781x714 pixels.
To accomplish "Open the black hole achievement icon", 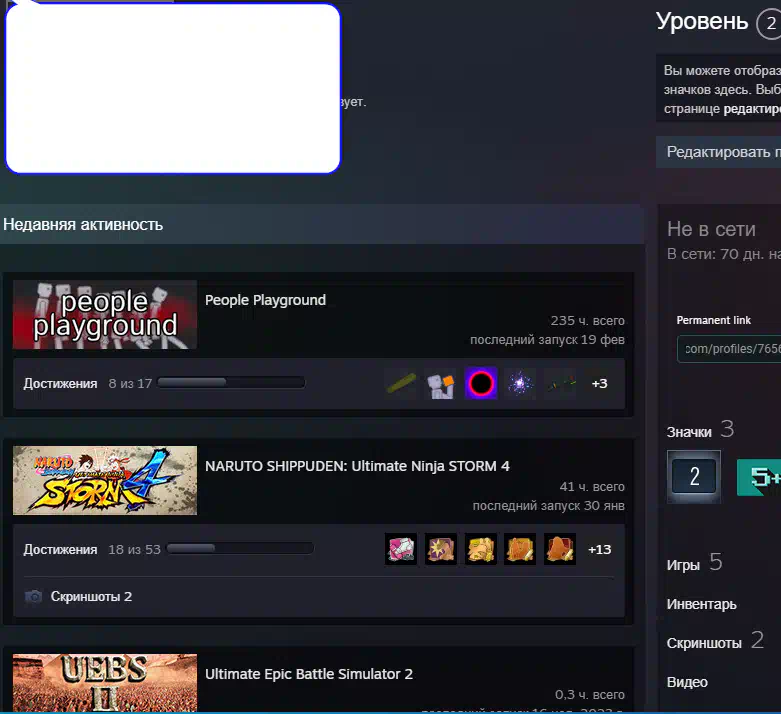I will [x=481, y=383].
